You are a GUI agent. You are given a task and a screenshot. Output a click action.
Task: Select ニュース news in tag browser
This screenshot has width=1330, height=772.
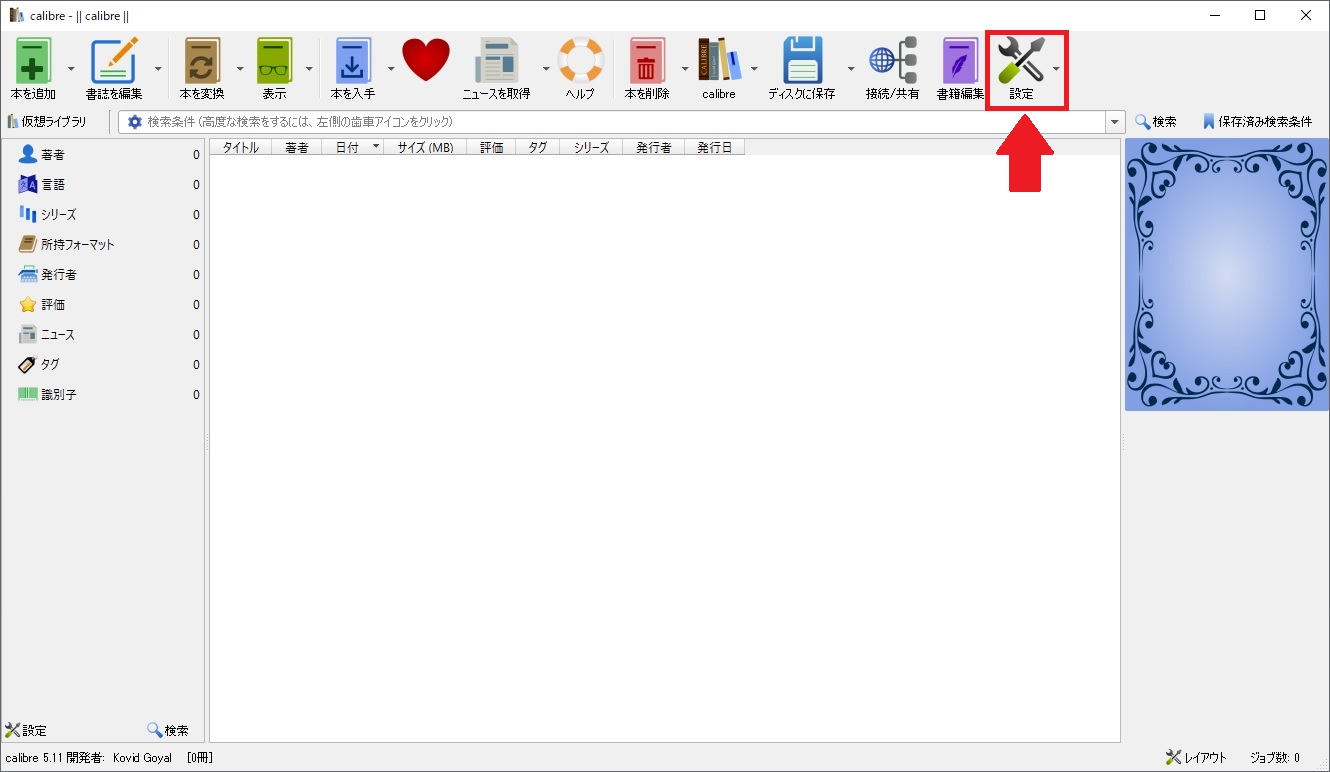[102, 335]
